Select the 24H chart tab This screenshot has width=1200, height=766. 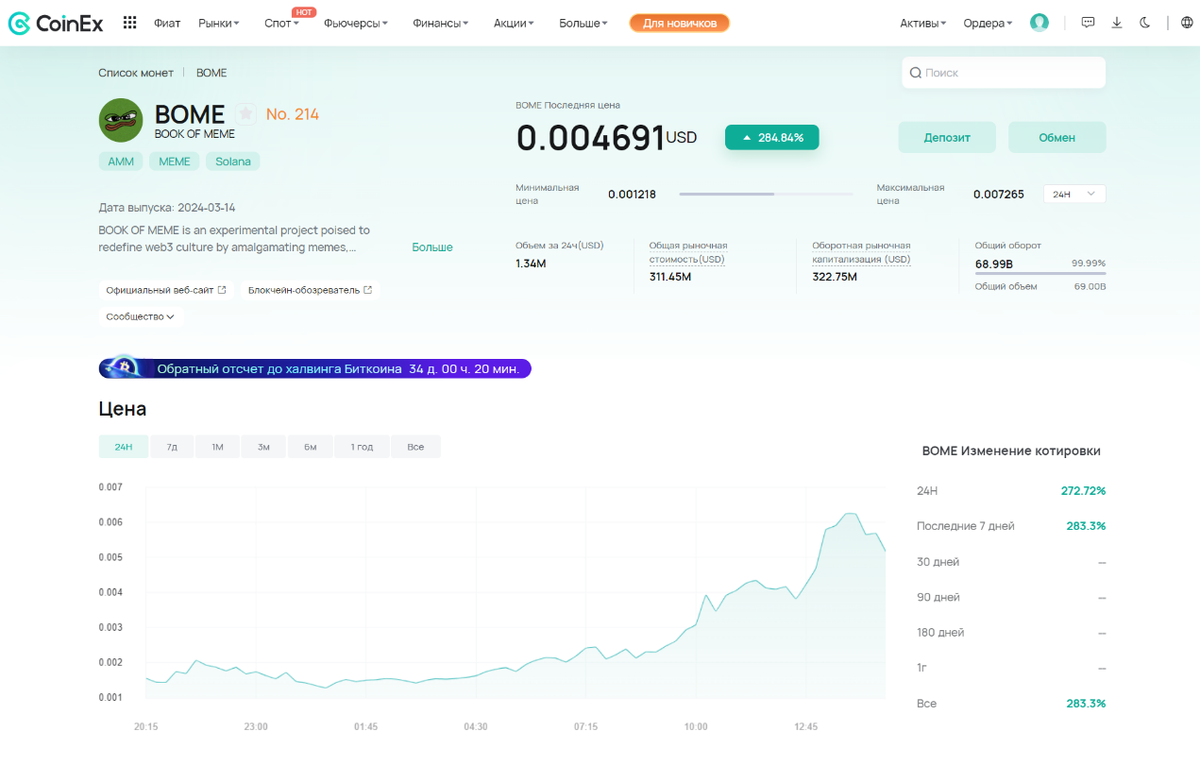[124, 447]
